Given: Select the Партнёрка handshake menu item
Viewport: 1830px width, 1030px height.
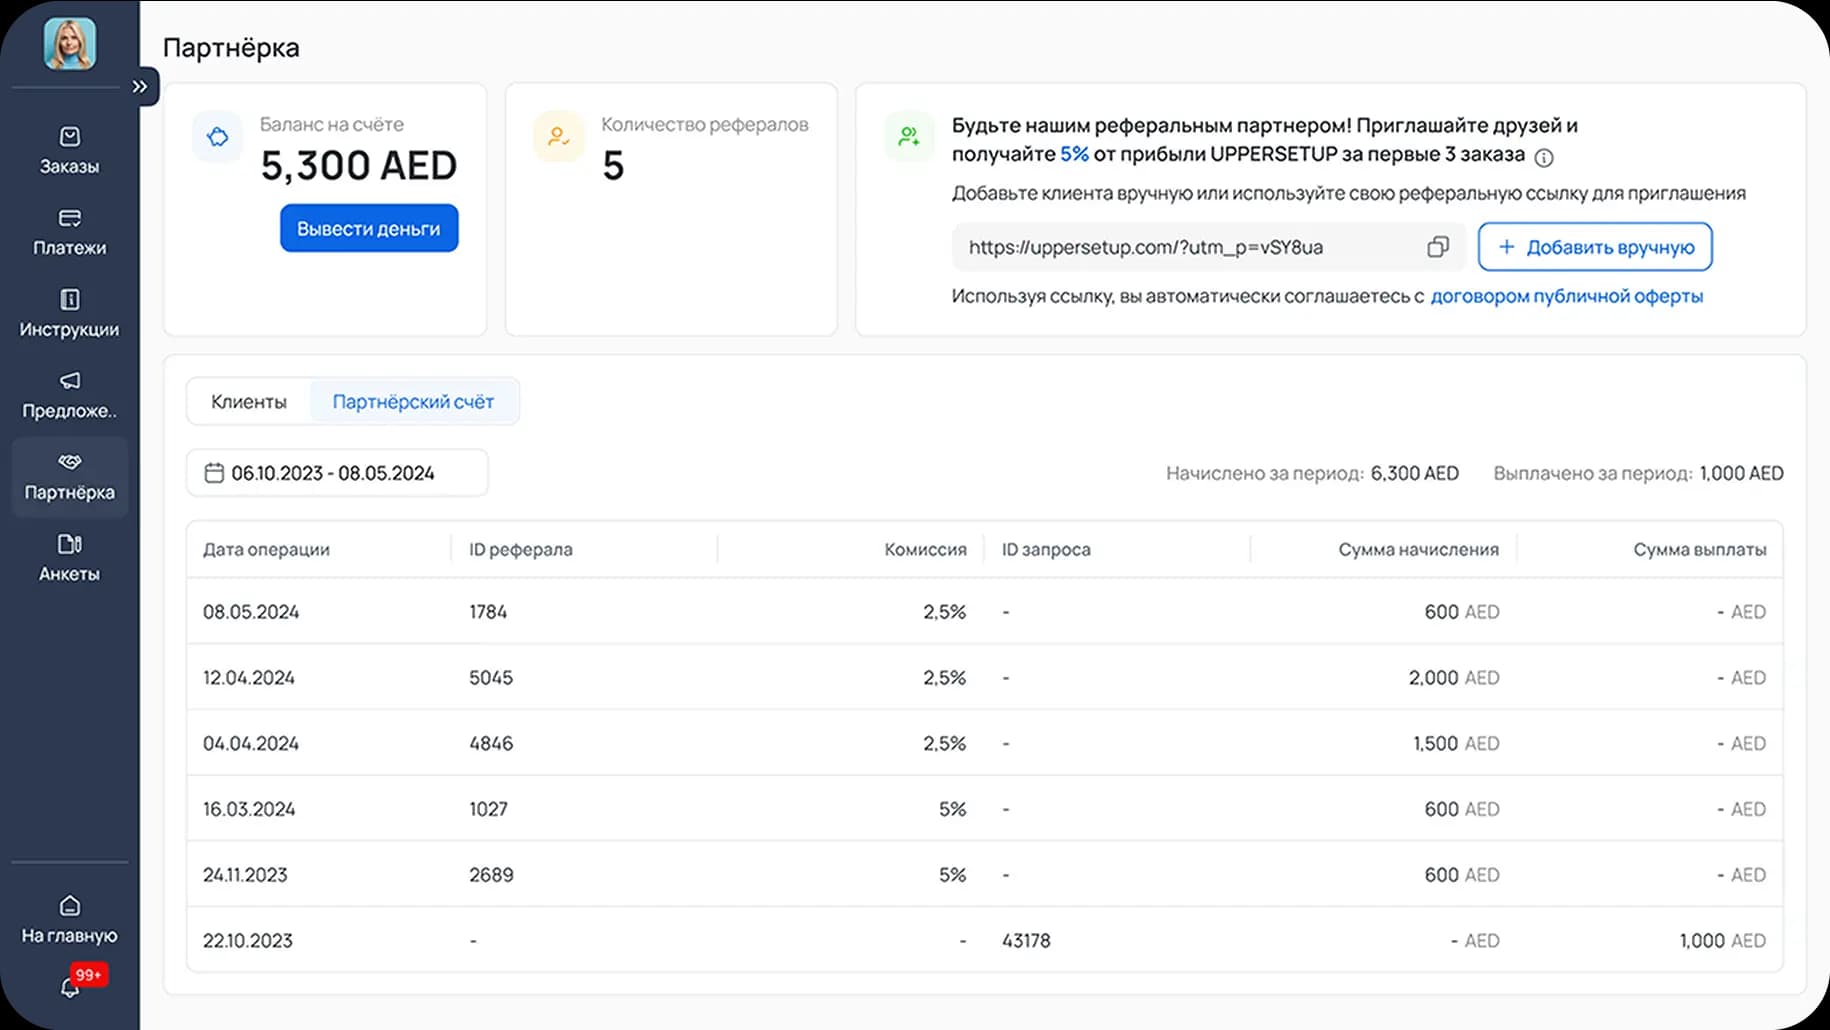Looking at the screenshot, I should [x=69, y=476].
